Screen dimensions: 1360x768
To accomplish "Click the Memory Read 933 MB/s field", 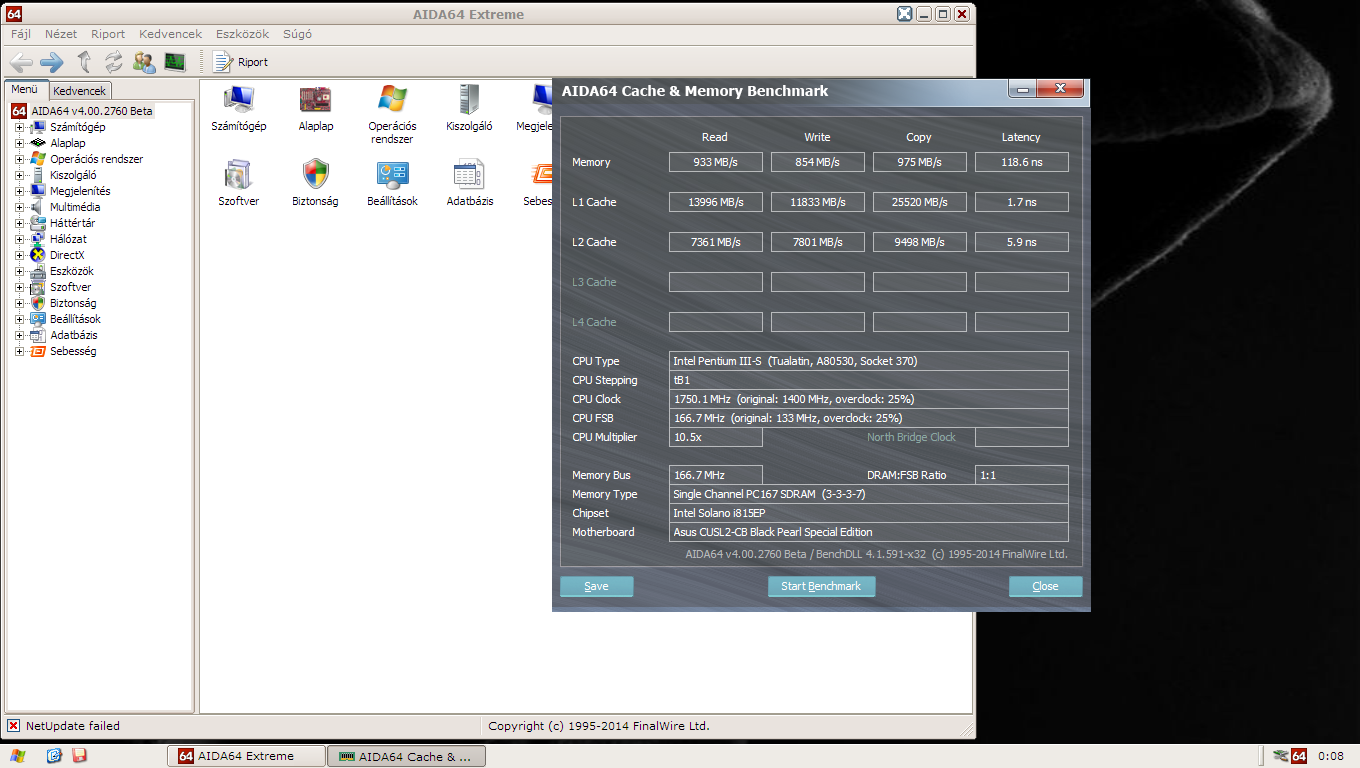I will pos(716,162).
